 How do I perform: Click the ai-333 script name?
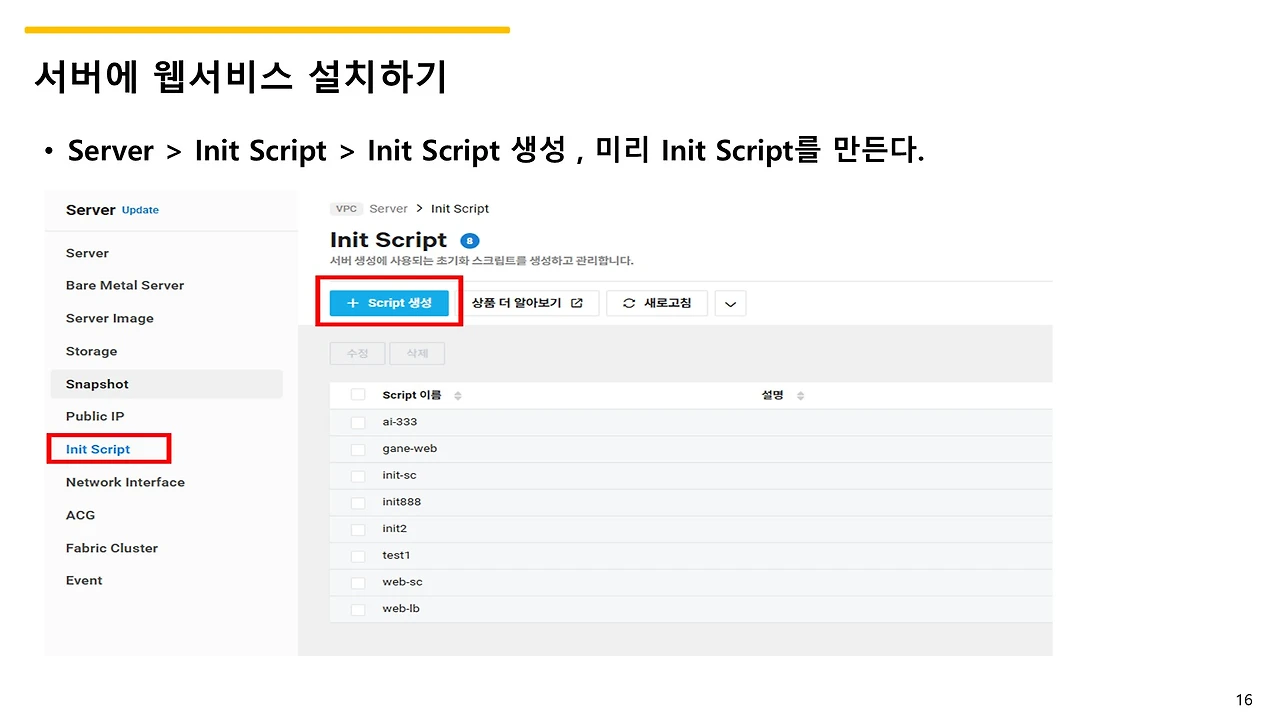click(x=400, y=422)
